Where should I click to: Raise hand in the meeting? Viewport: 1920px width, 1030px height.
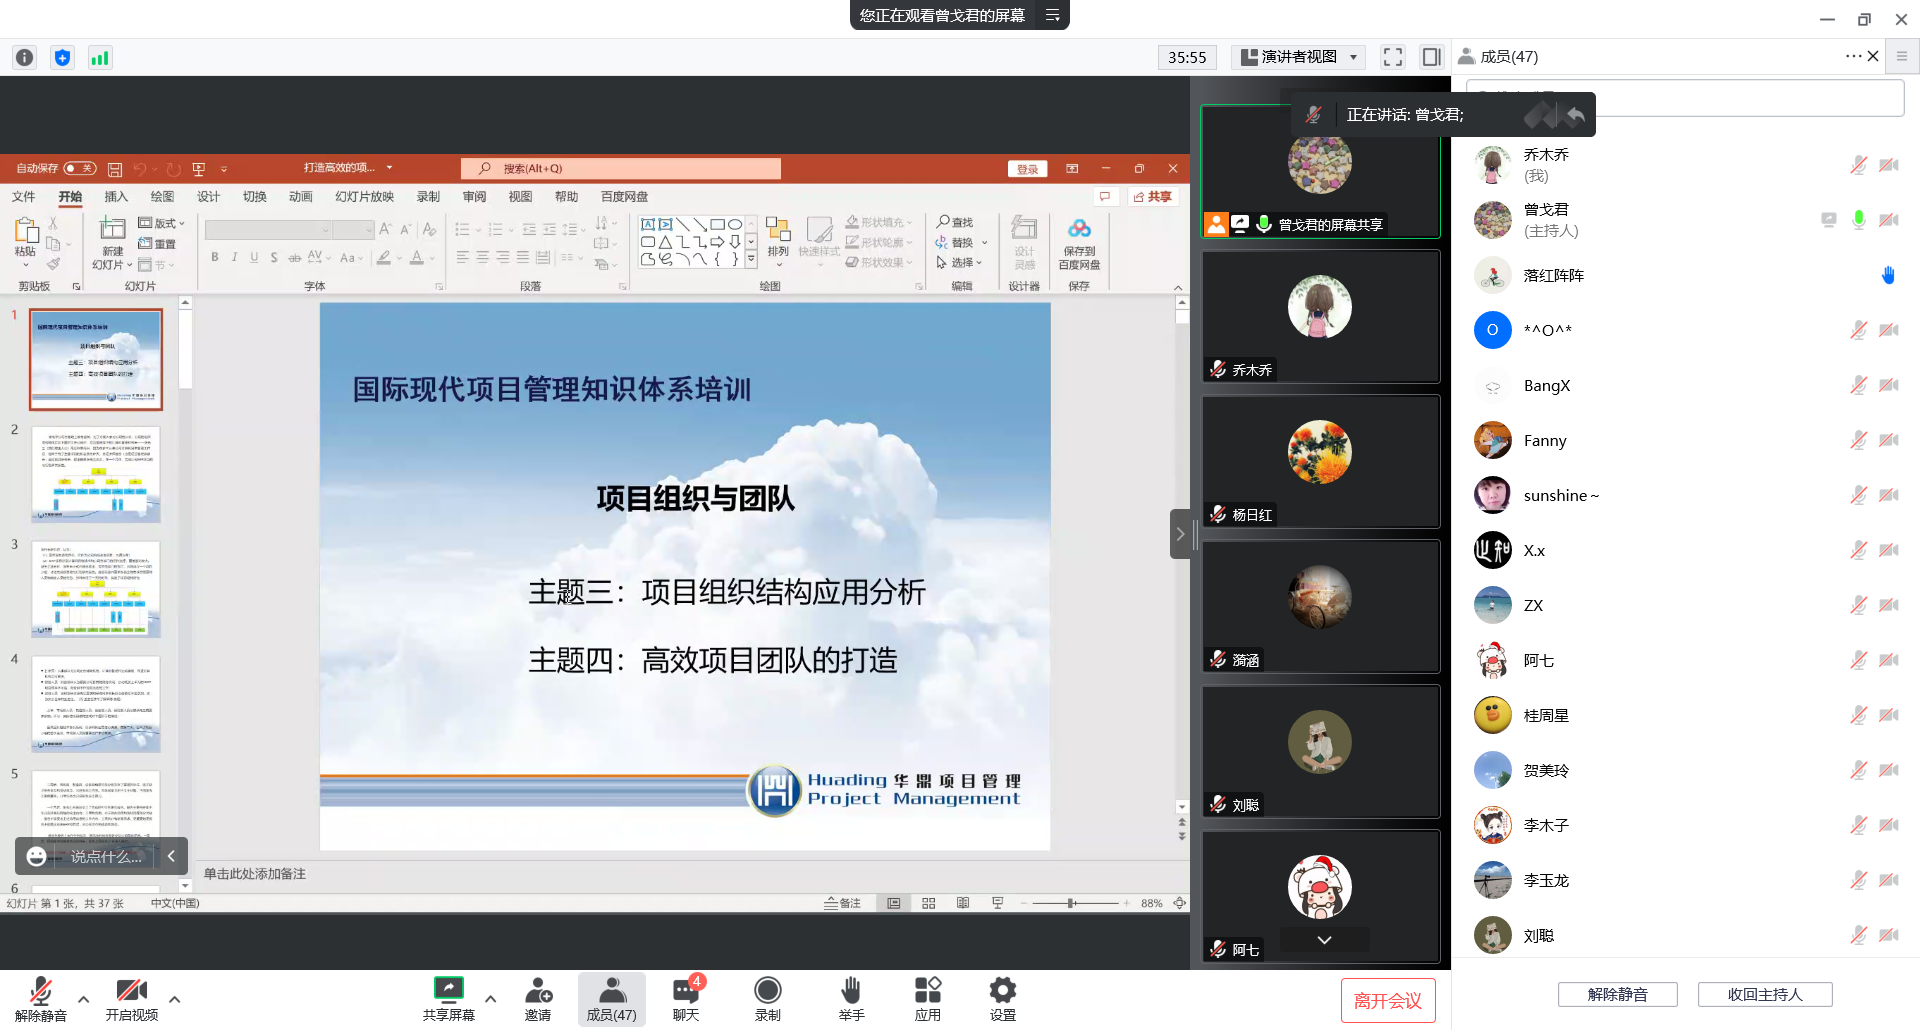[851, 999]
